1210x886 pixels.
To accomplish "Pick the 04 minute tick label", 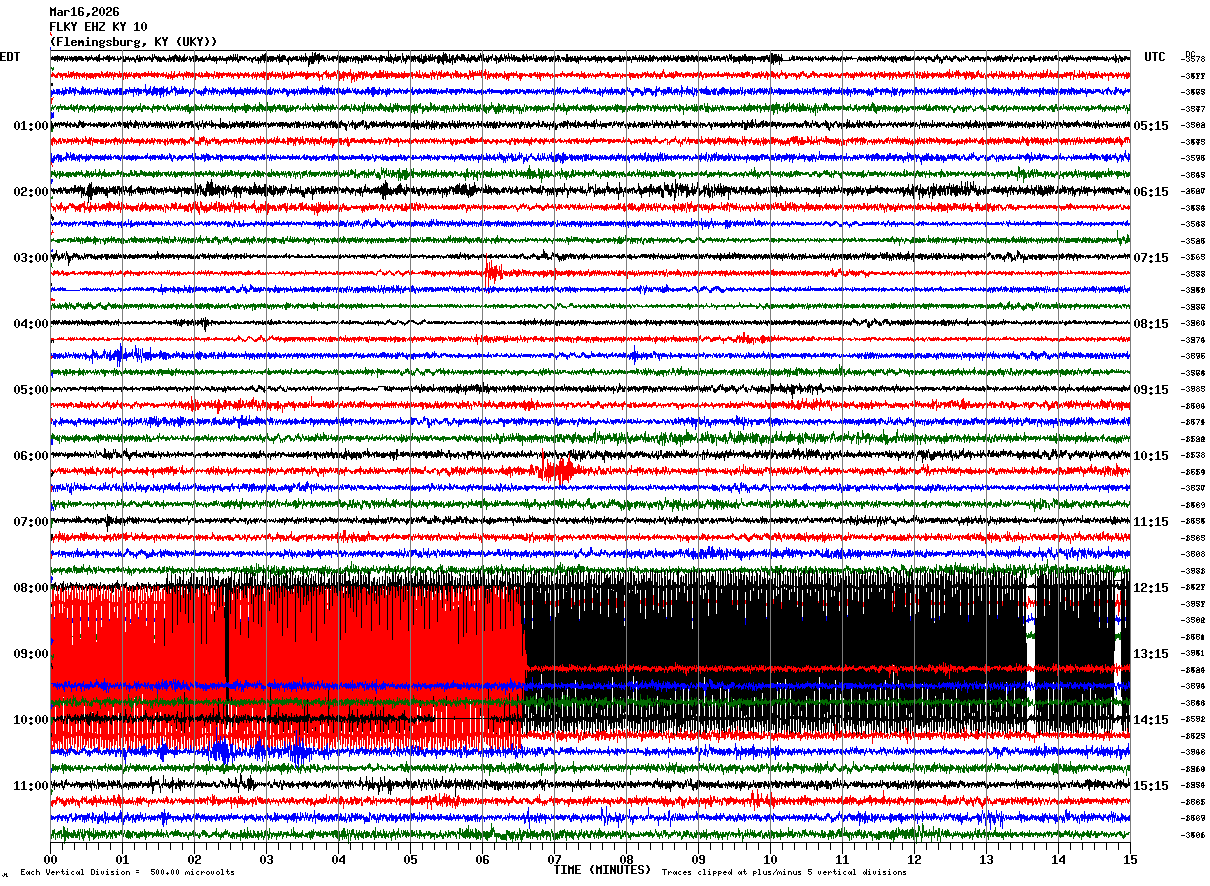I will [x=338, y=860].
